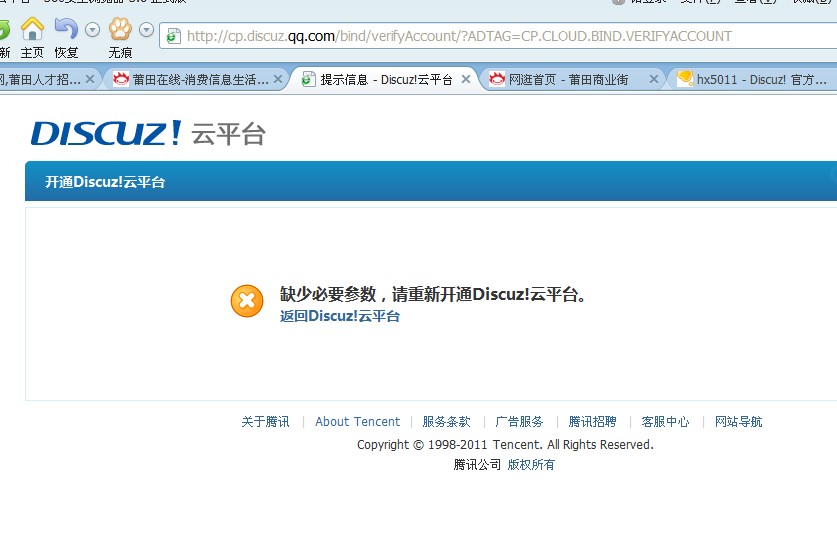Click the 缺少必要参数 error message text
837x546 pixels.
433,294
